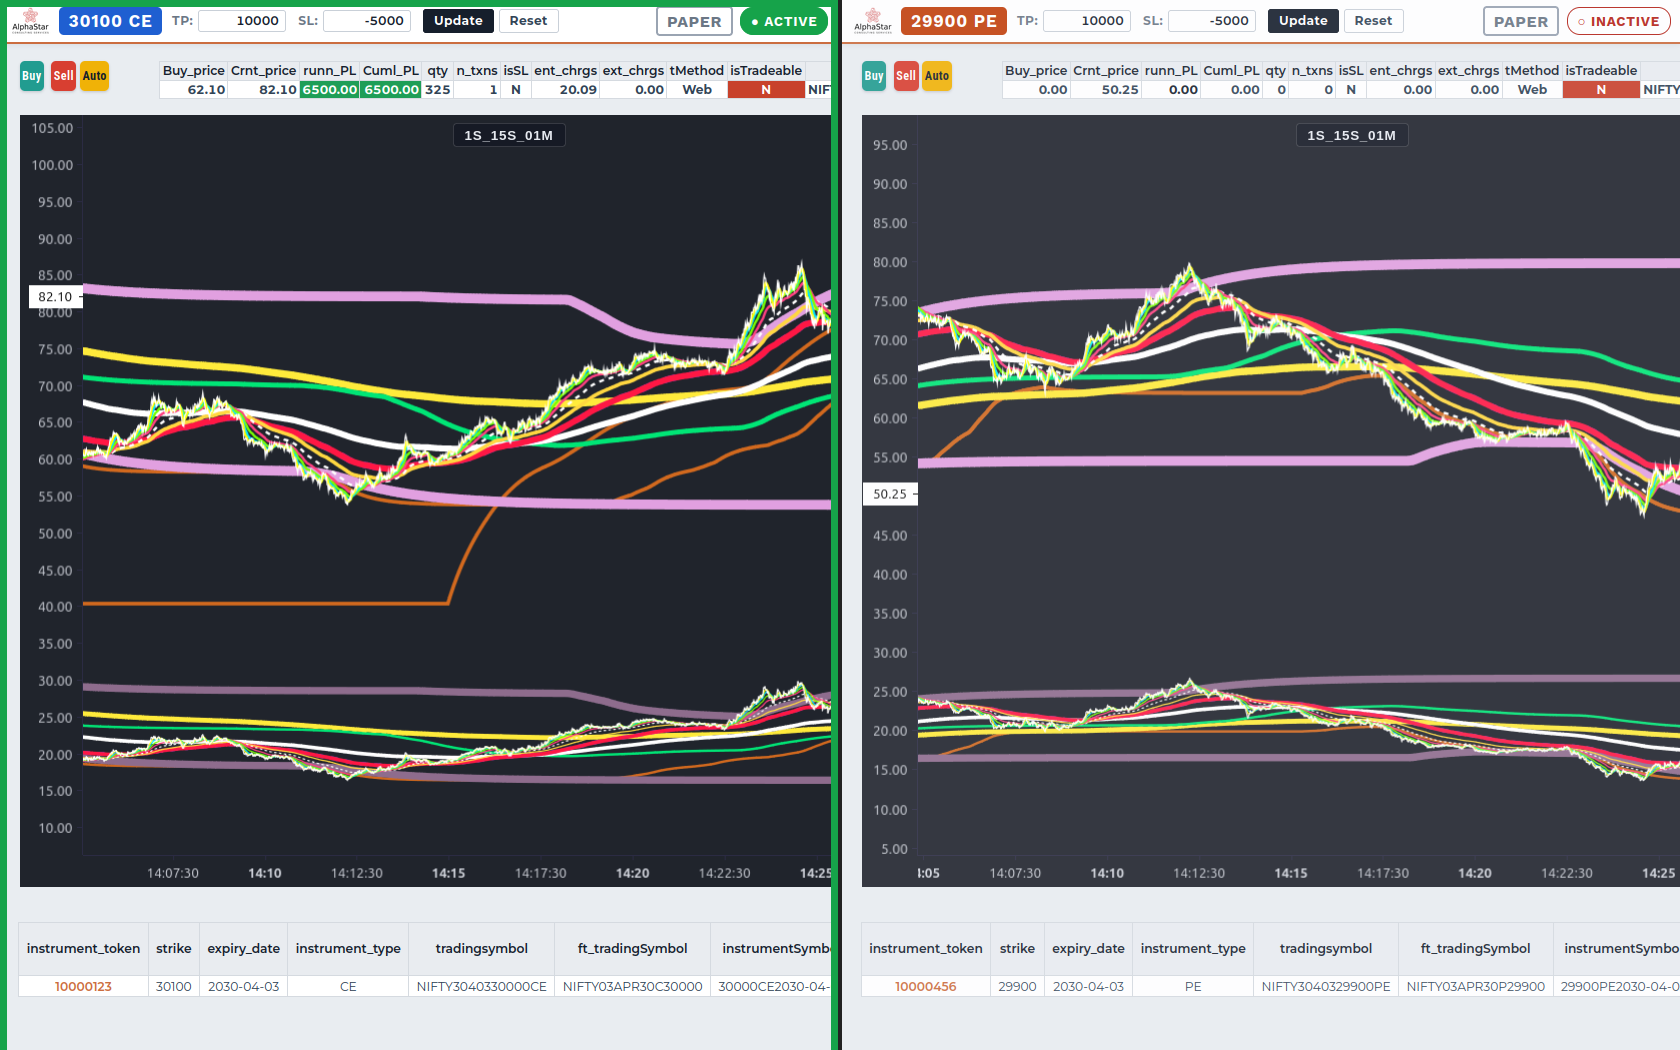Click the 30100 CE instrument label
The height and width of the screenshot is (1050, 1680).
coord(110,21)
